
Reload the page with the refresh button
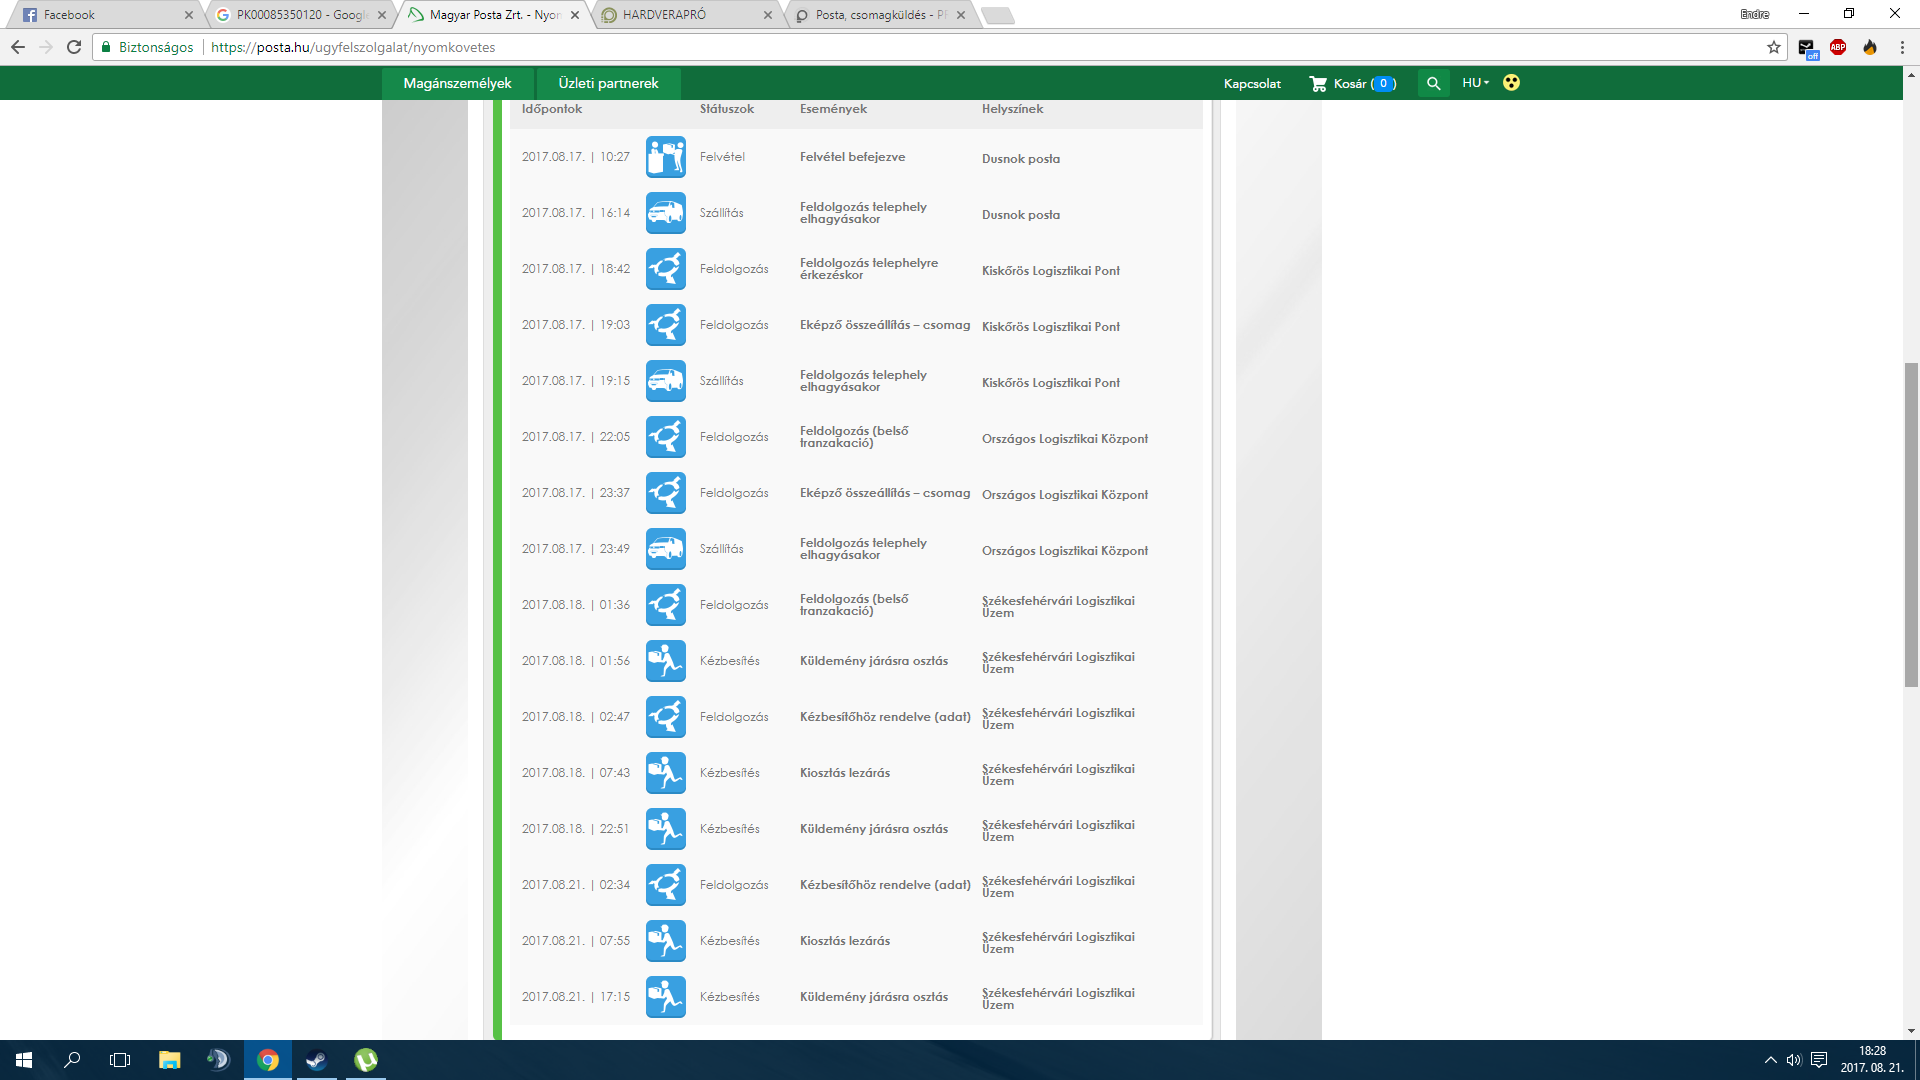coord(74,47)
